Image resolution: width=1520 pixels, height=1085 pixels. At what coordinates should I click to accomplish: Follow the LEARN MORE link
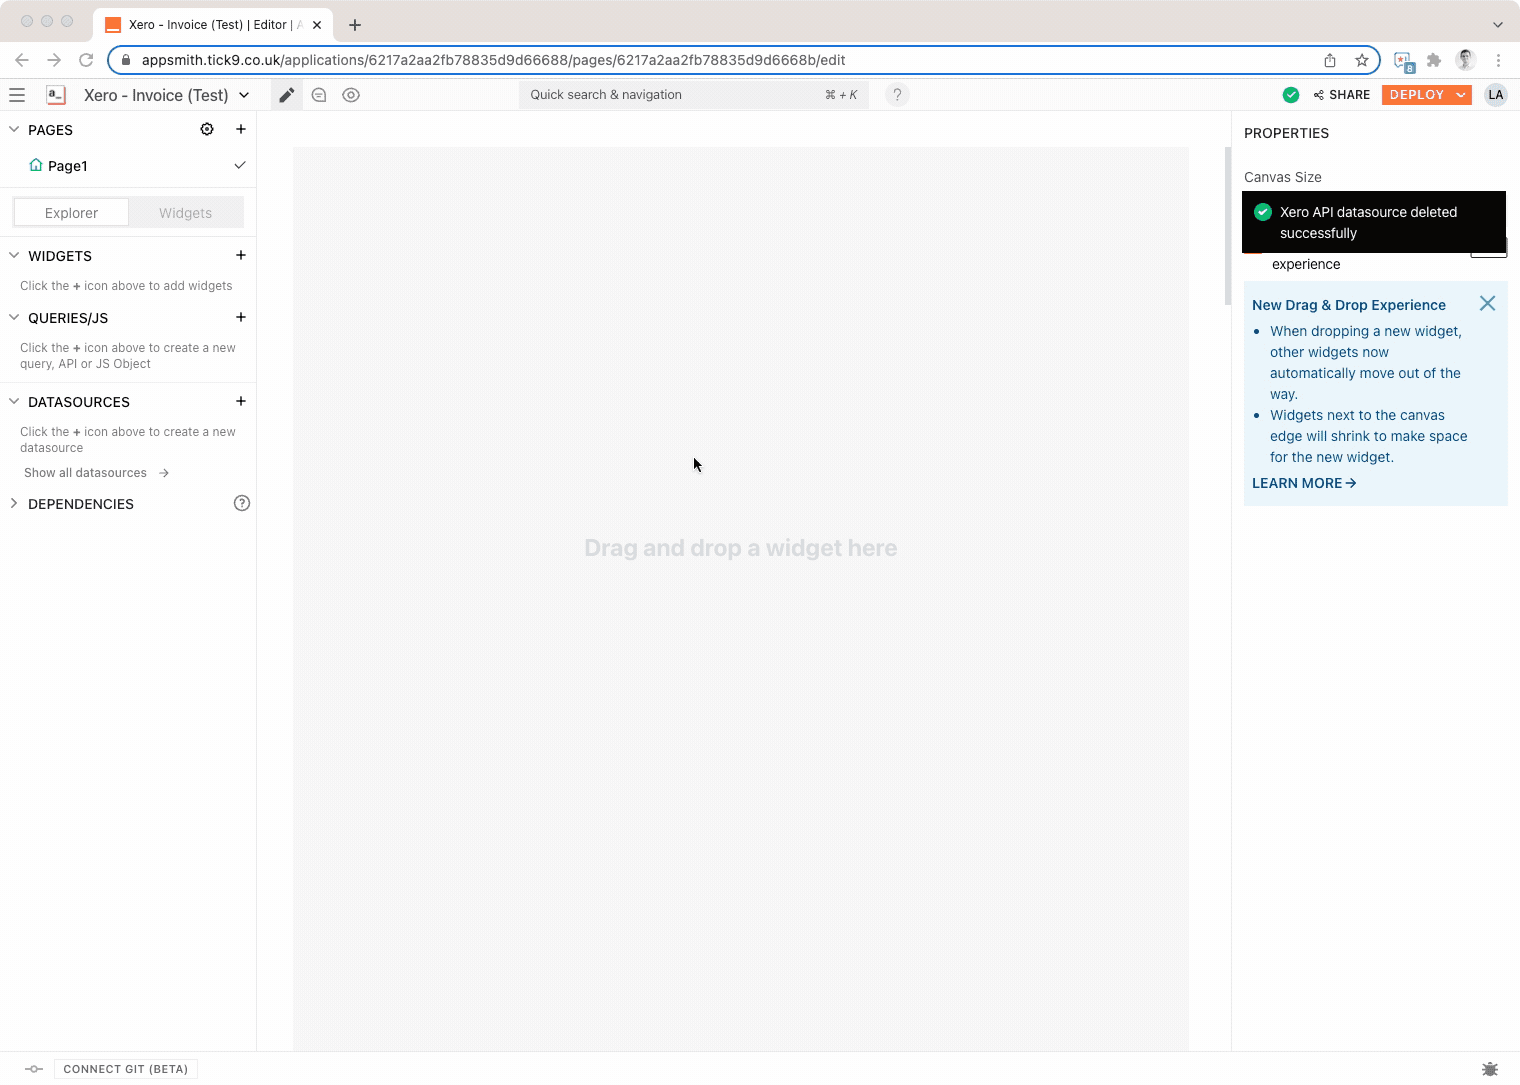[1303, 483]
